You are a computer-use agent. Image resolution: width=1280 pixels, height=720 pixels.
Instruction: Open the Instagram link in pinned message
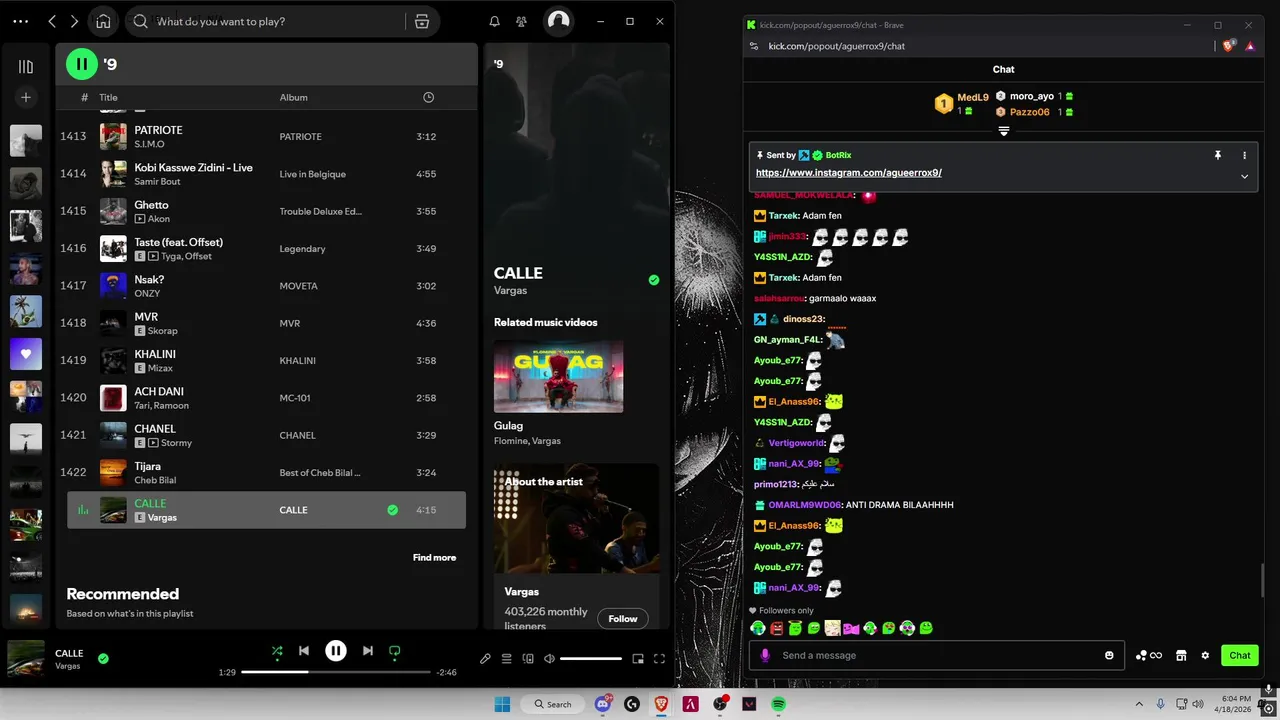(x=848, y=173)
